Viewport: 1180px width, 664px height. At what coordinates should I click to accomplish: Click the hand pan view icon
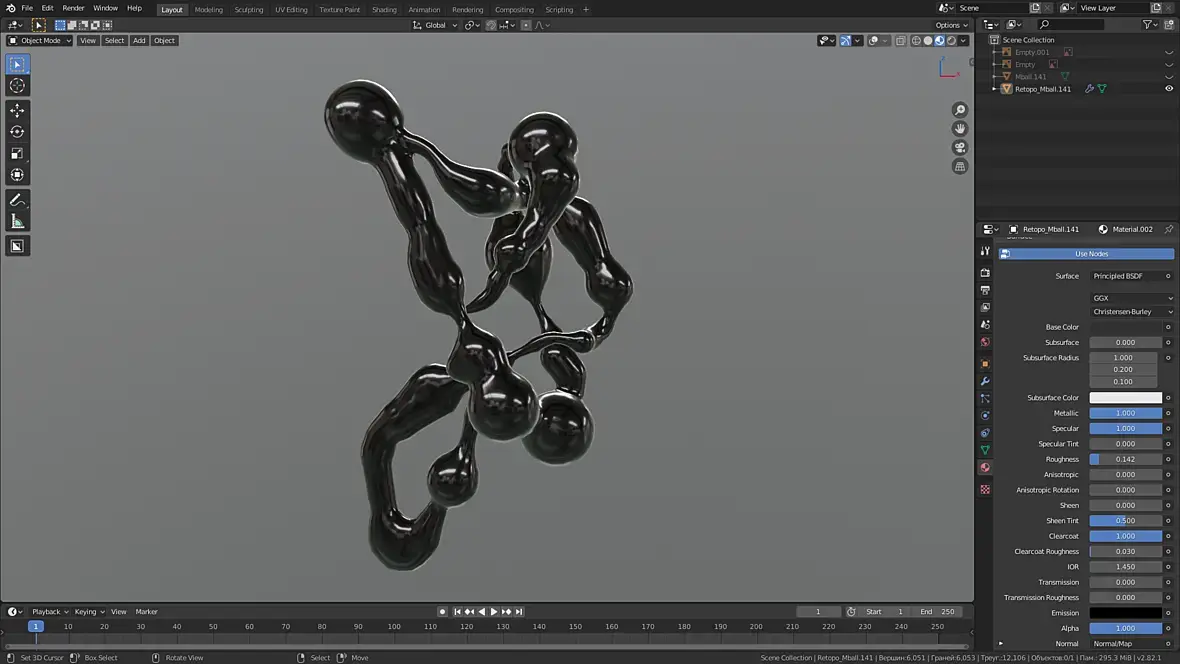pos(960,129)
